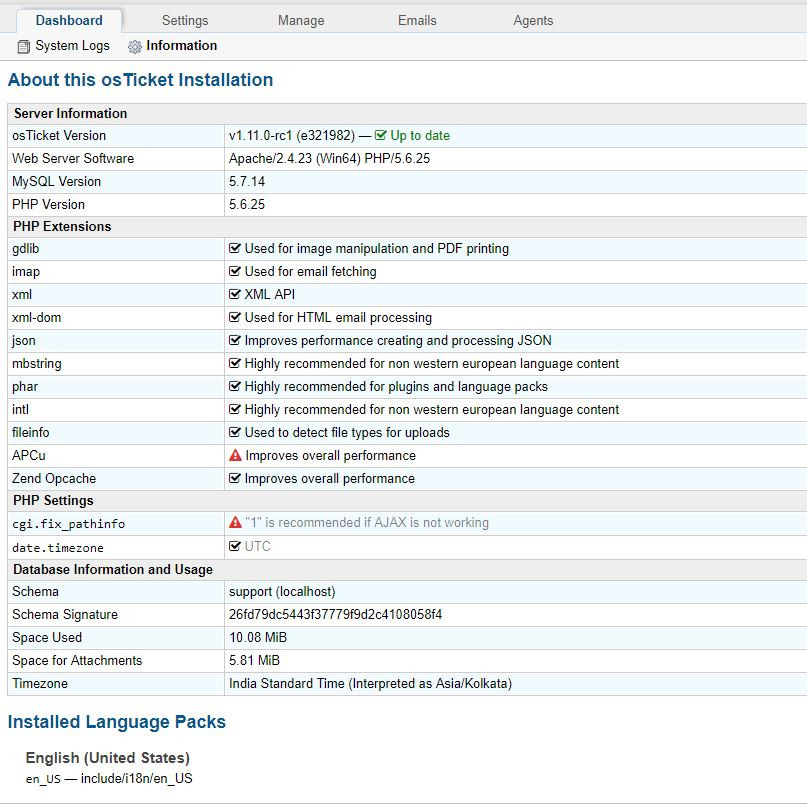Click the 'cgi.fix_pathinfo' setting name
Screen dimensions: 807x804
click(x=68, y=524)
